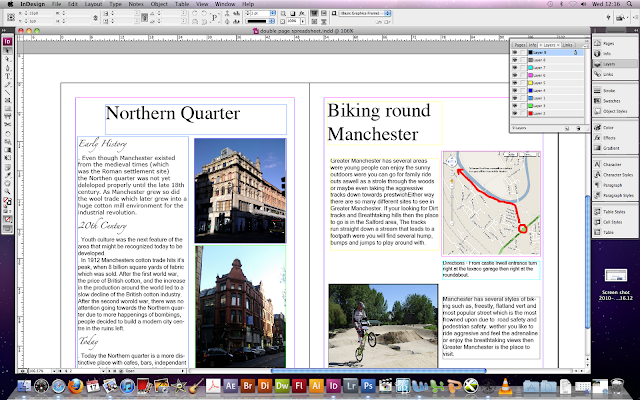The image size is (640, 400).
Task: Select the Line tool
Action: [7, 92]
